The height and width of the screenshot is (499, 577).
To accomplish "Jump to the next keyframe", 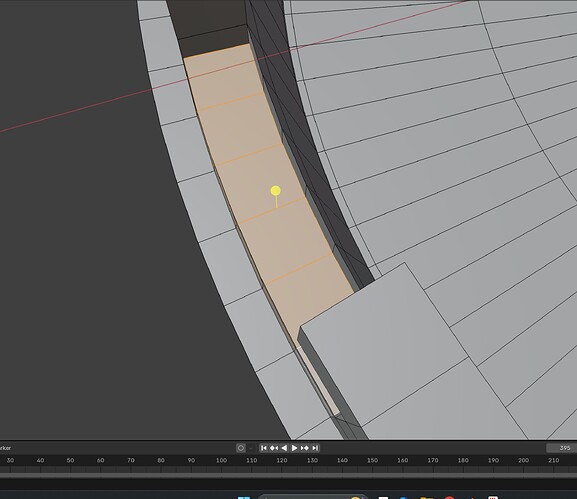I will (x=305, y=448).
